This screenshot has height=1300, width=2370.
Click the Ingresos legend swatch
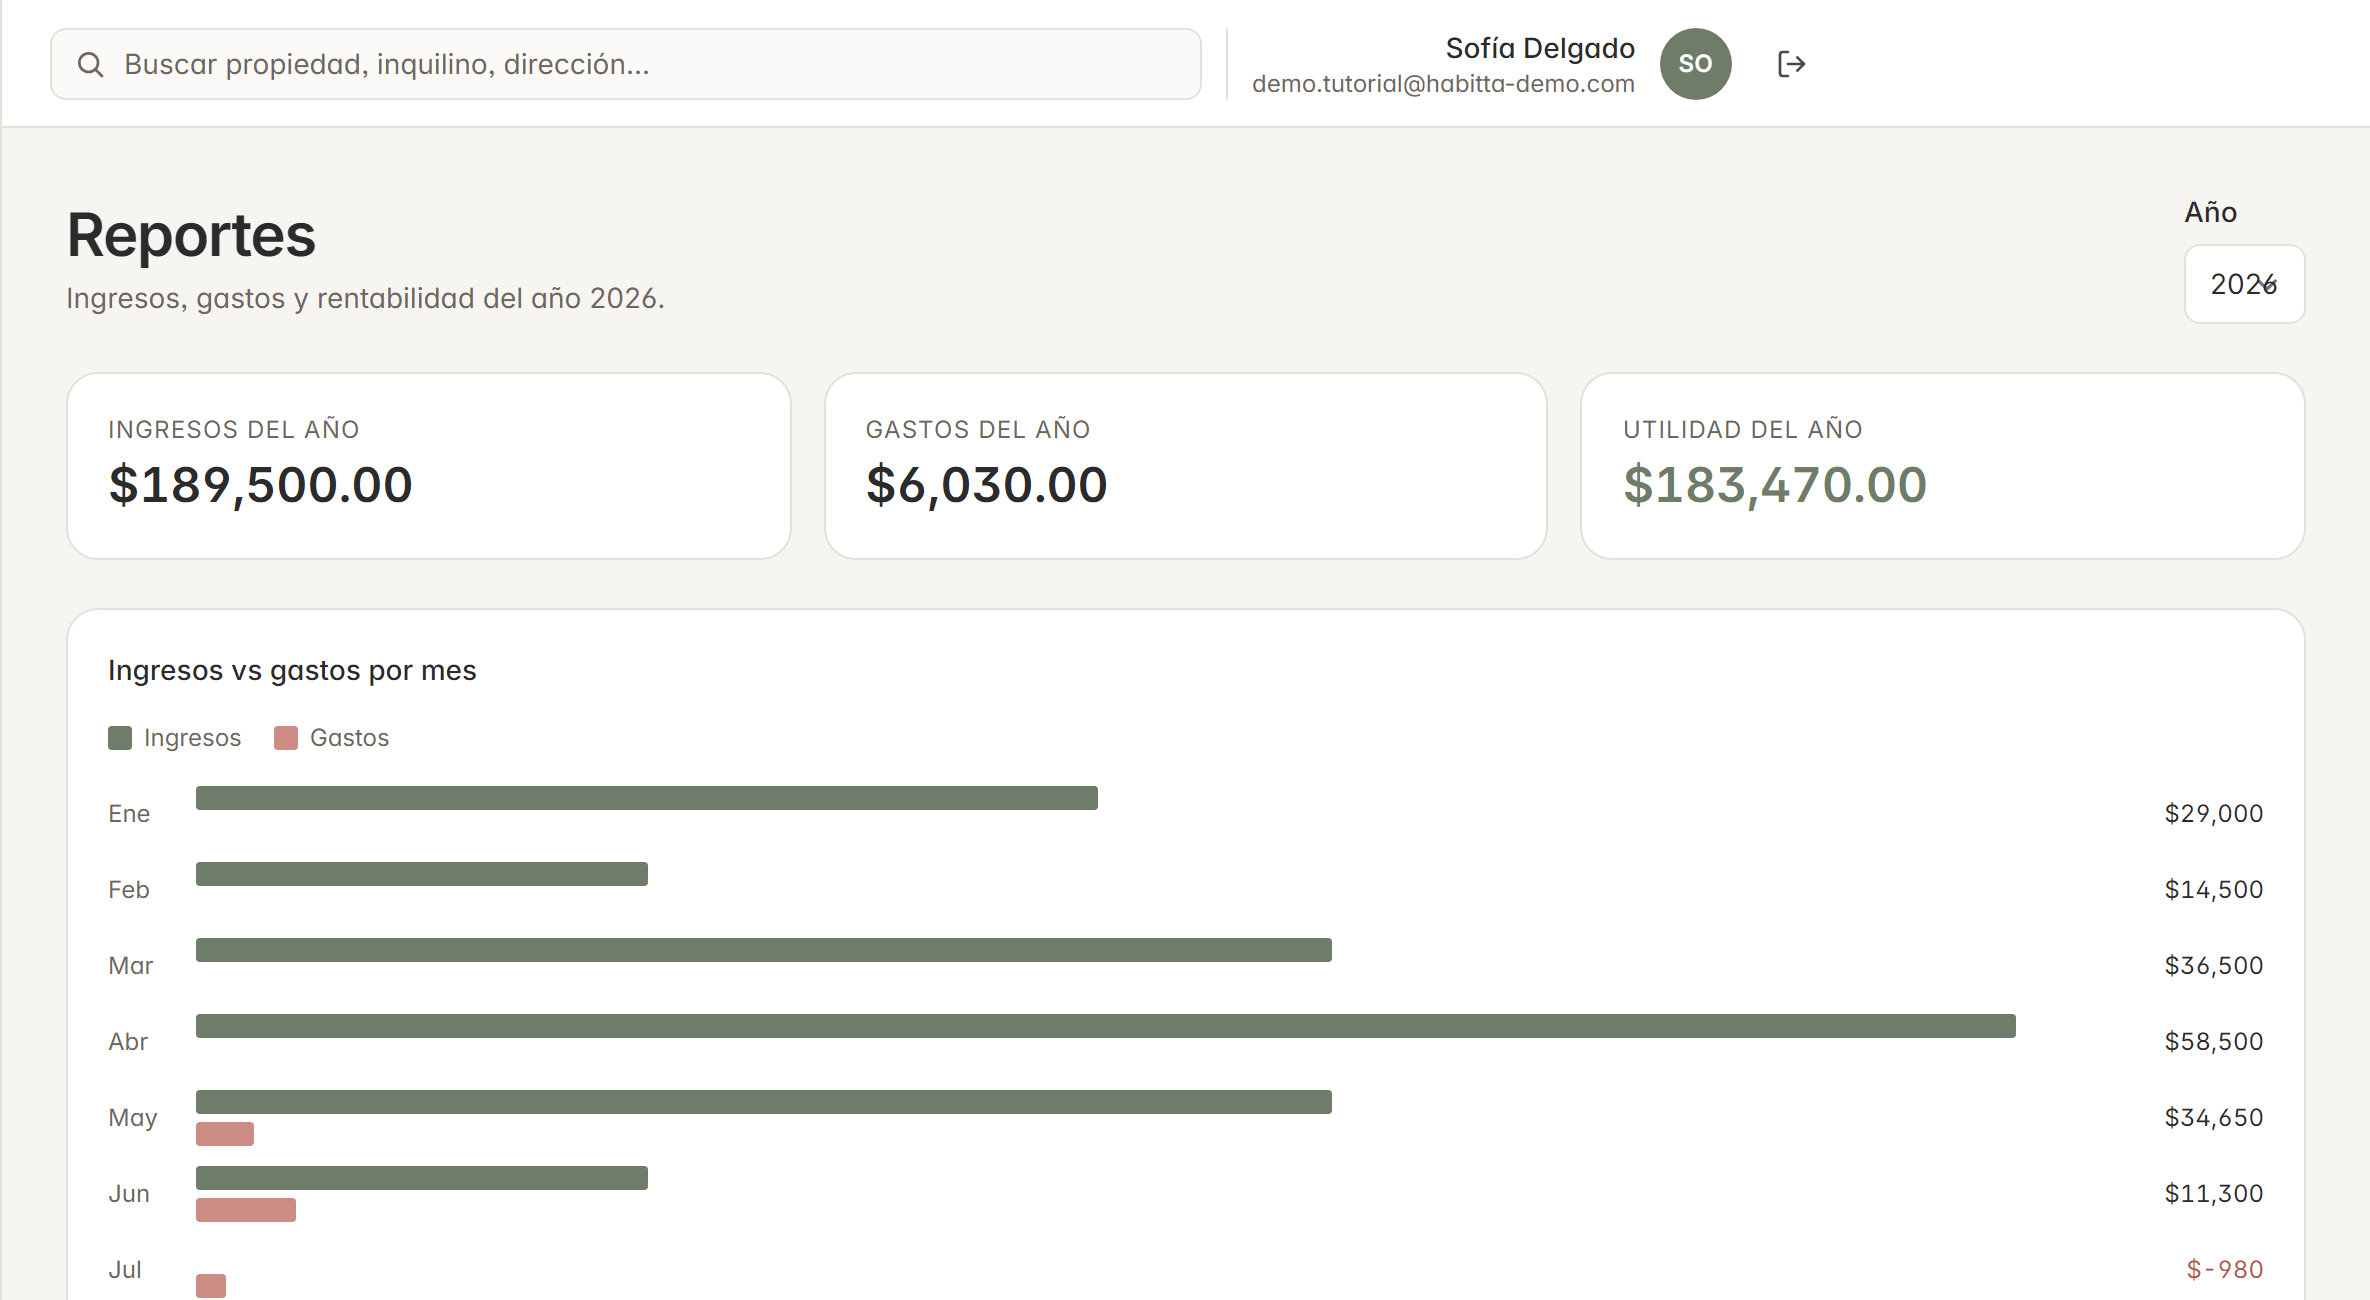(120, 738)
